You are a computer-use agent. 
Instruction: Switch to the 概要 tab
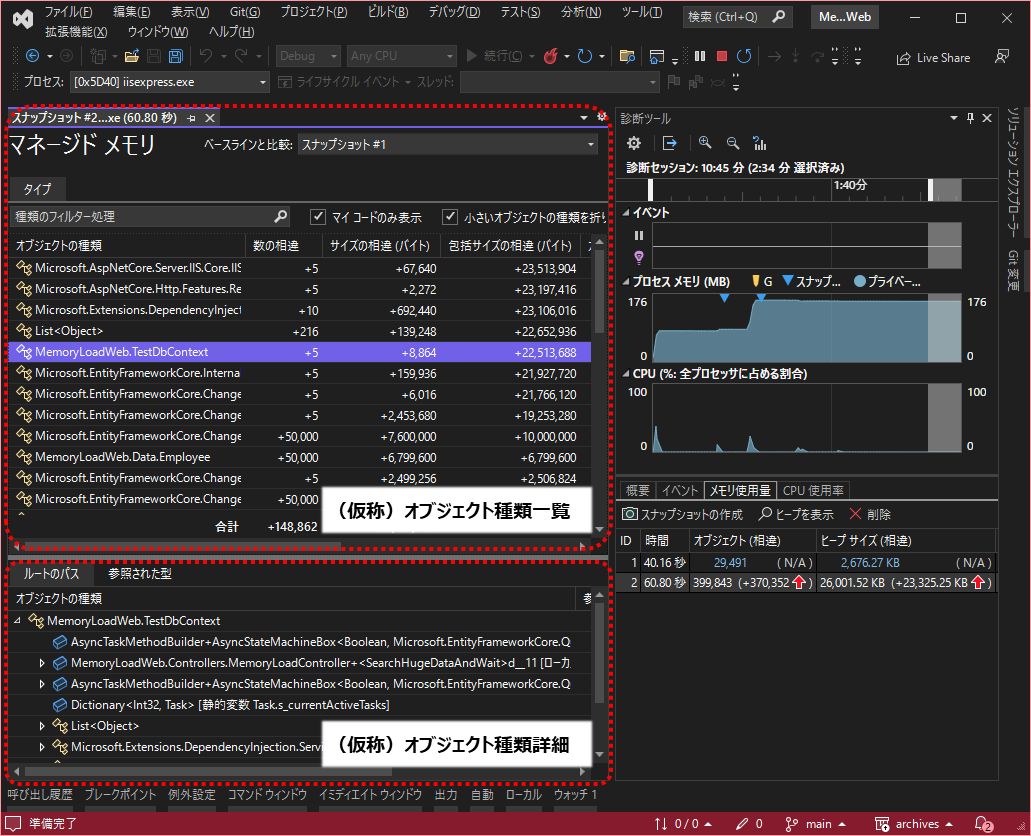point(638,490)
